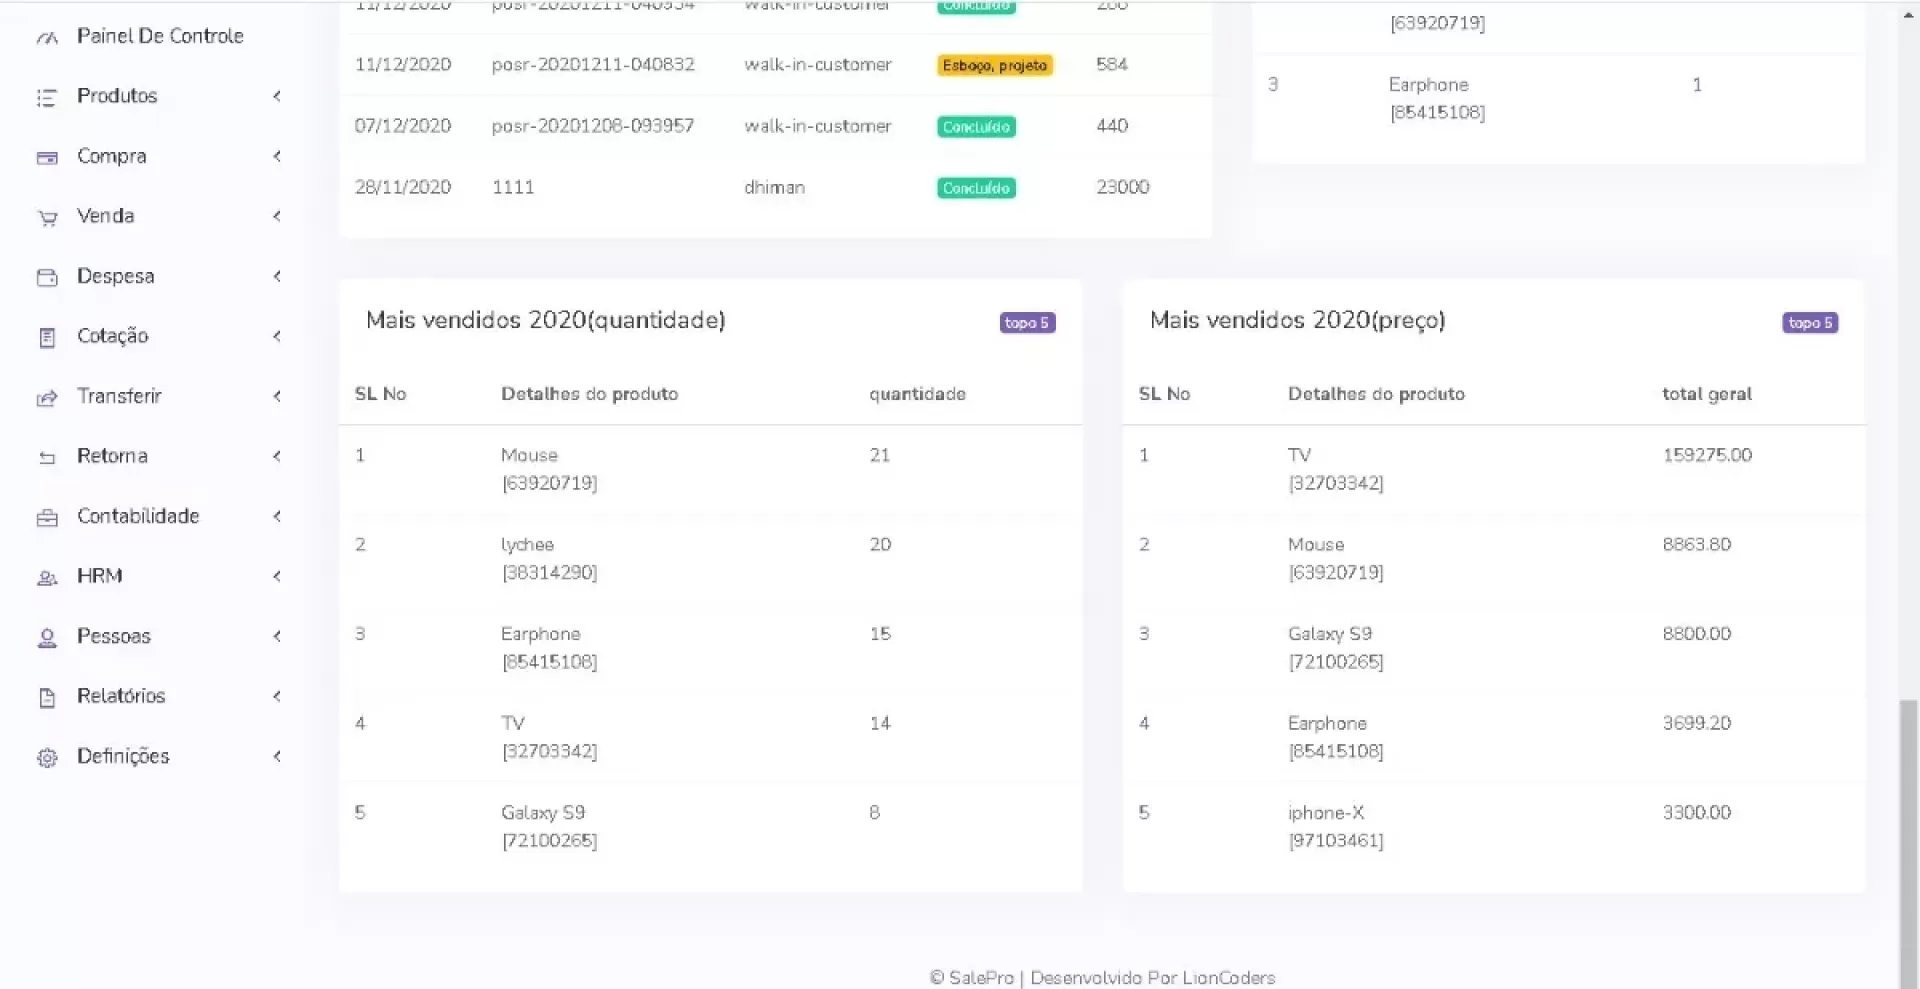Click the Compra card icon

(47, 157)
